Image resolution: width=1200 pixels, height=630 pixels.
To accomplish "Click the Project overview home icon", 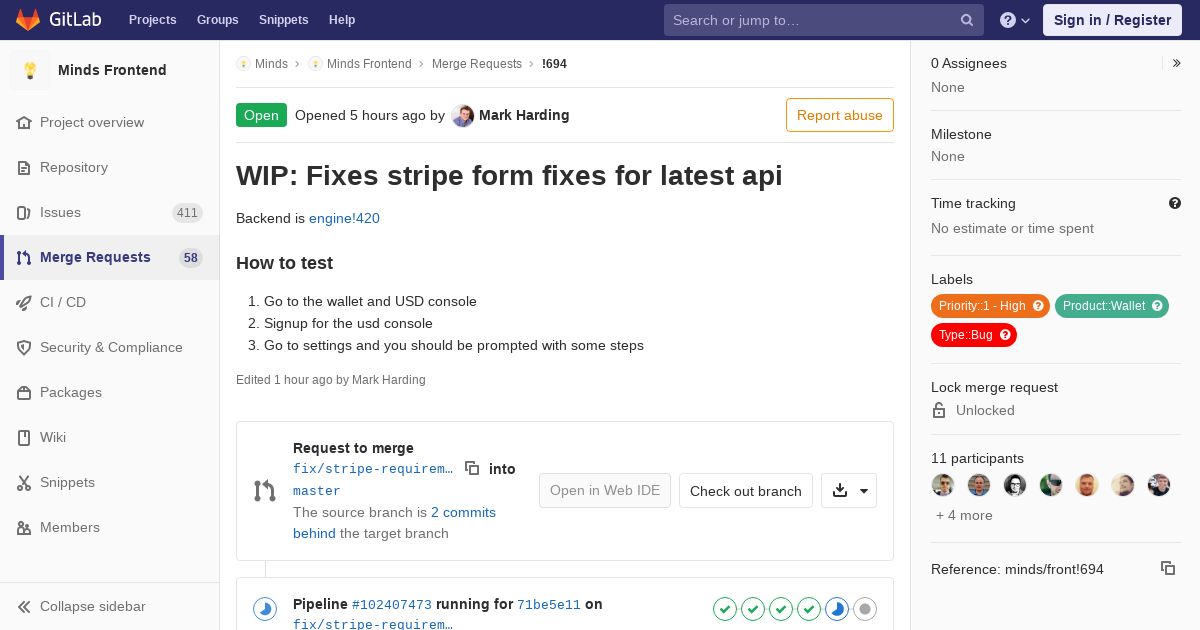I will (x=24, y=122).
